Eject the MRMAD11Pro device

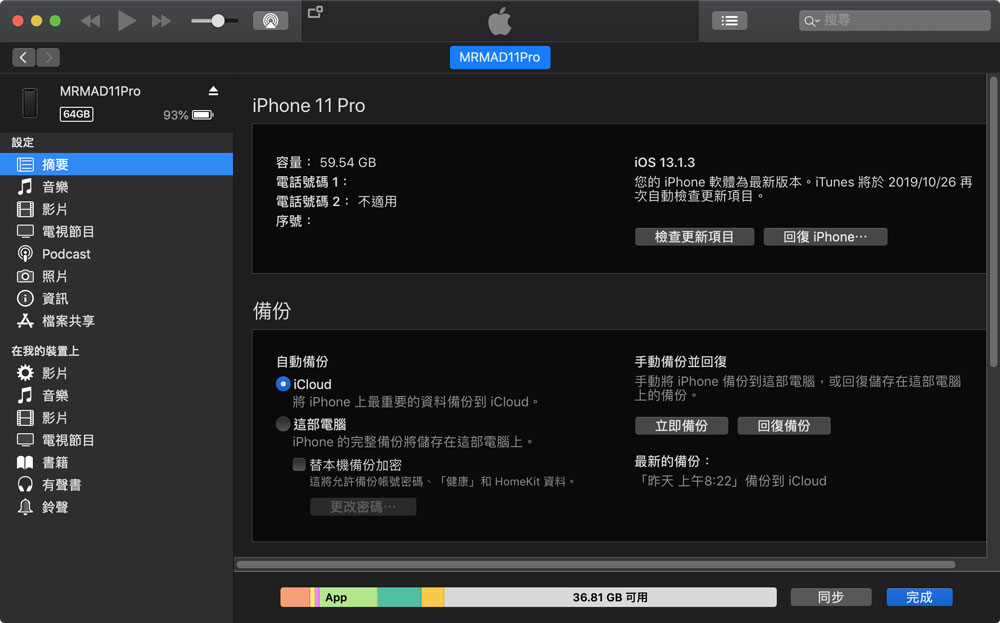pyautogui.click(x=213, y=90)
